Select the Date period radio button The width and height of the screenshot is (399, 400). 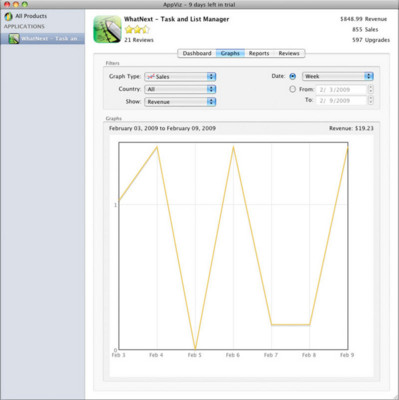point(293,76)
